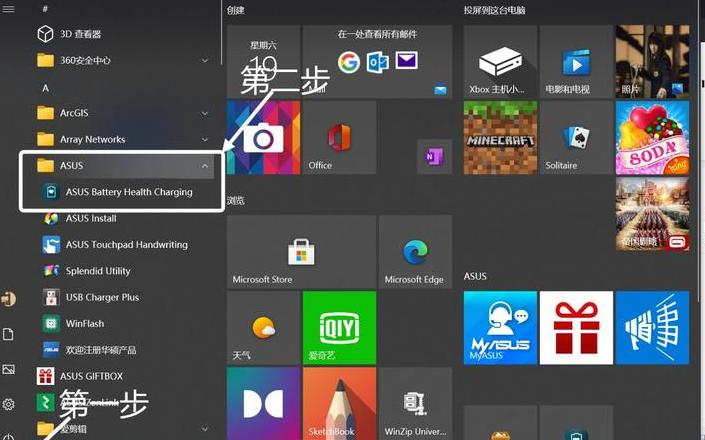The height and width of the screenshot is (440, 705).
Task: Launch Candy Crush Soda tile
Action: click(x=652, y=138)
